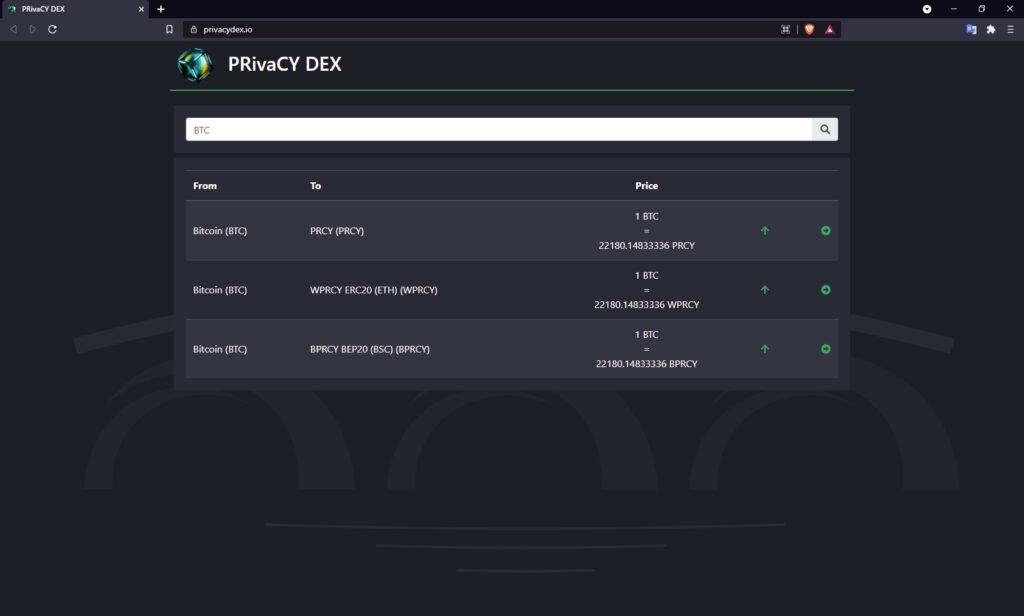Select the PRivaCY DEX browser tab
The width and height of the screenshot is (1024, 616).
[70, 9]
